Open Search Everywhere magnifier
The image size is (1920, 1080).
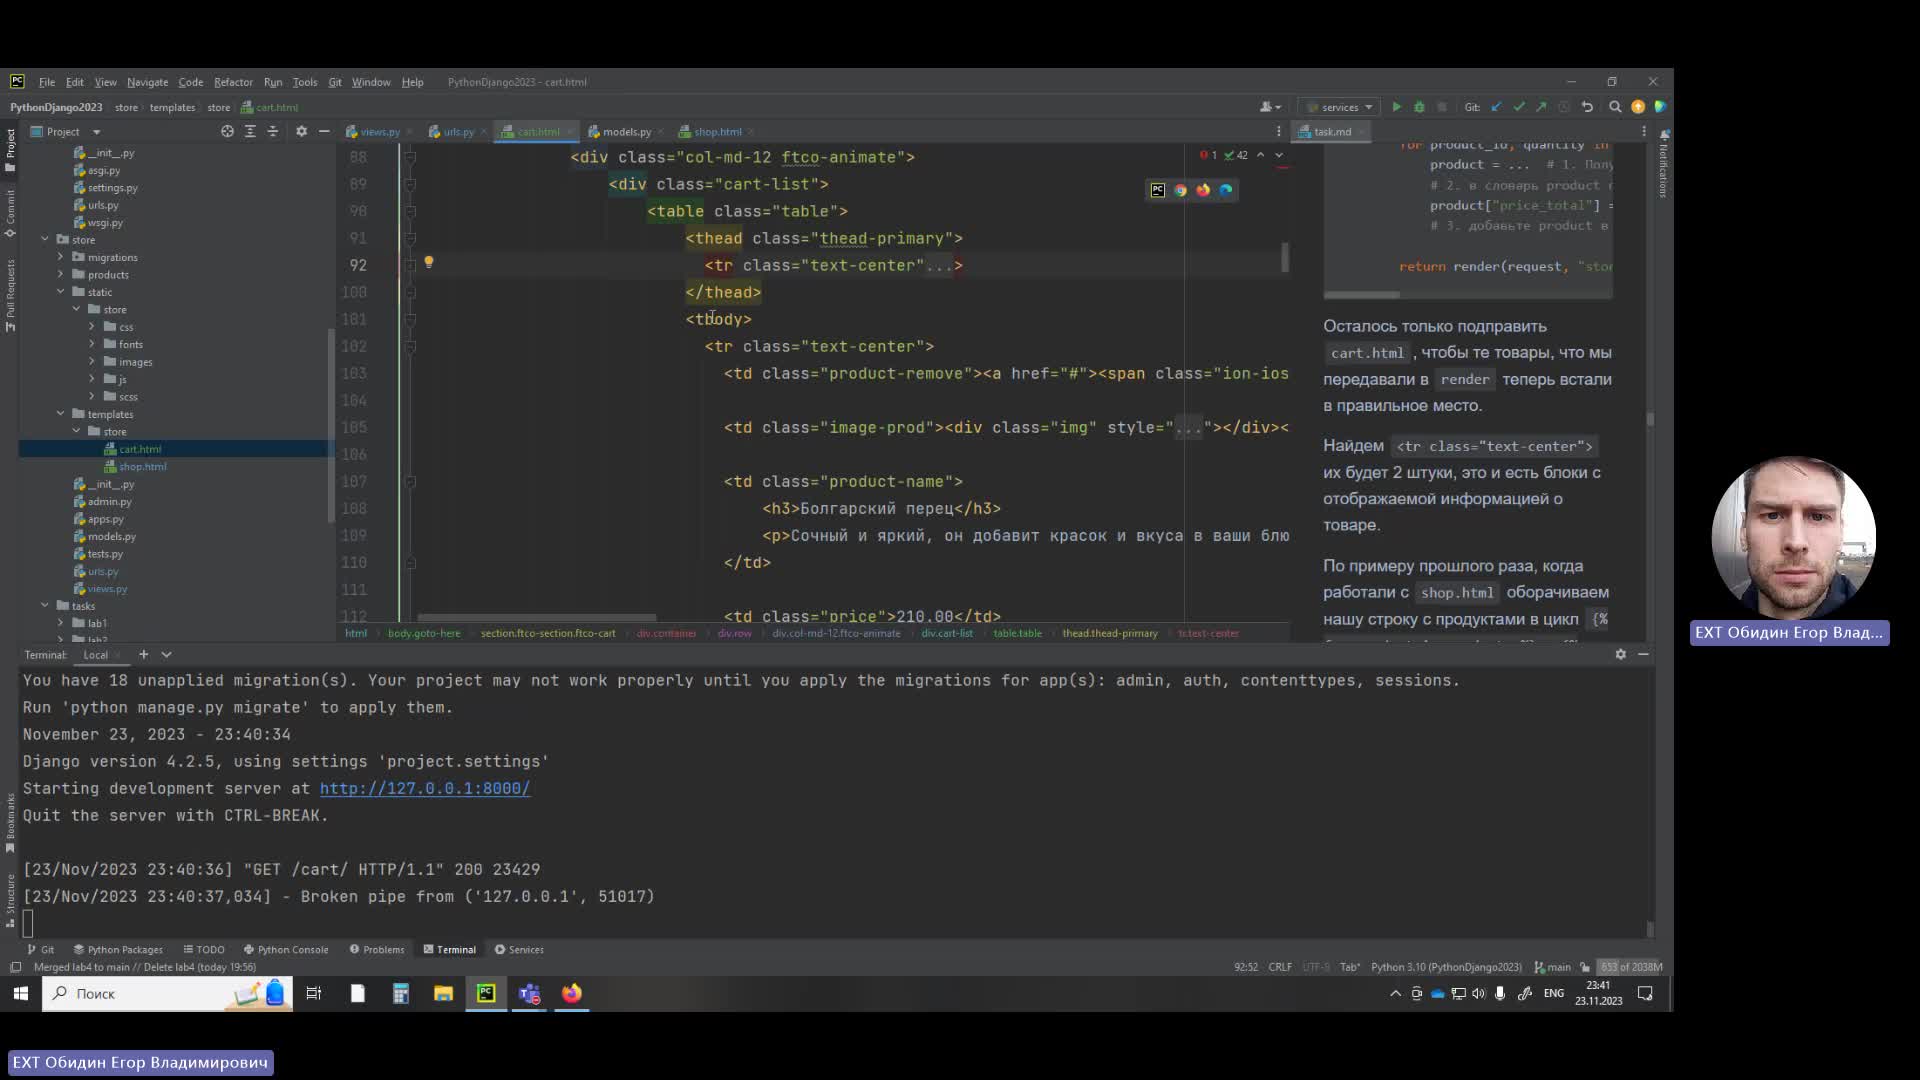point(1615,107)
